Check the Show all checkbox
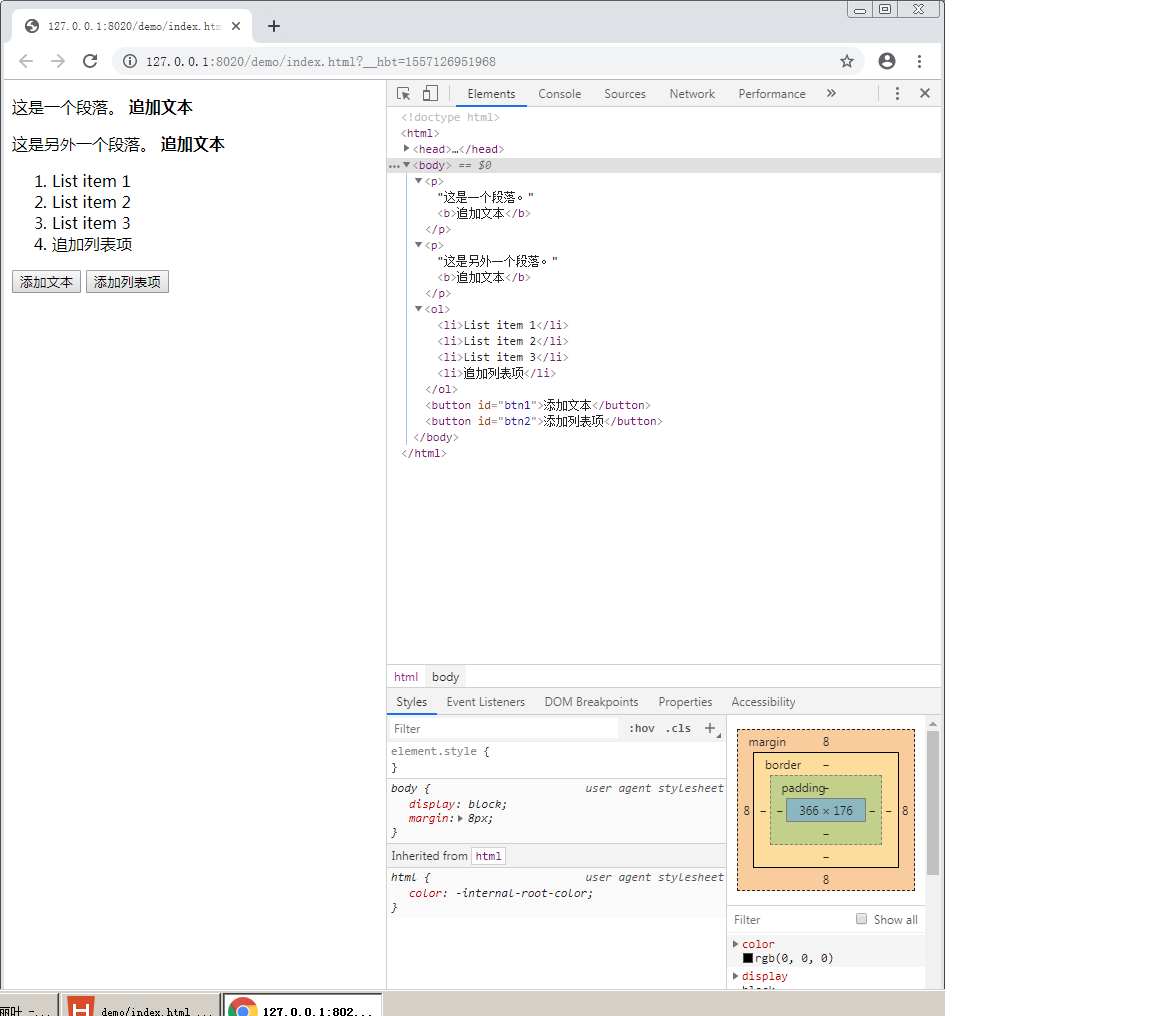 (x=862, y=919)
